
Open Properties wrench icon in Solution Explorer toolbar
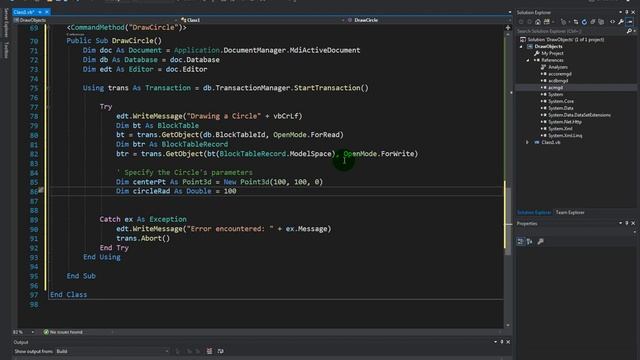coord(621,22)
